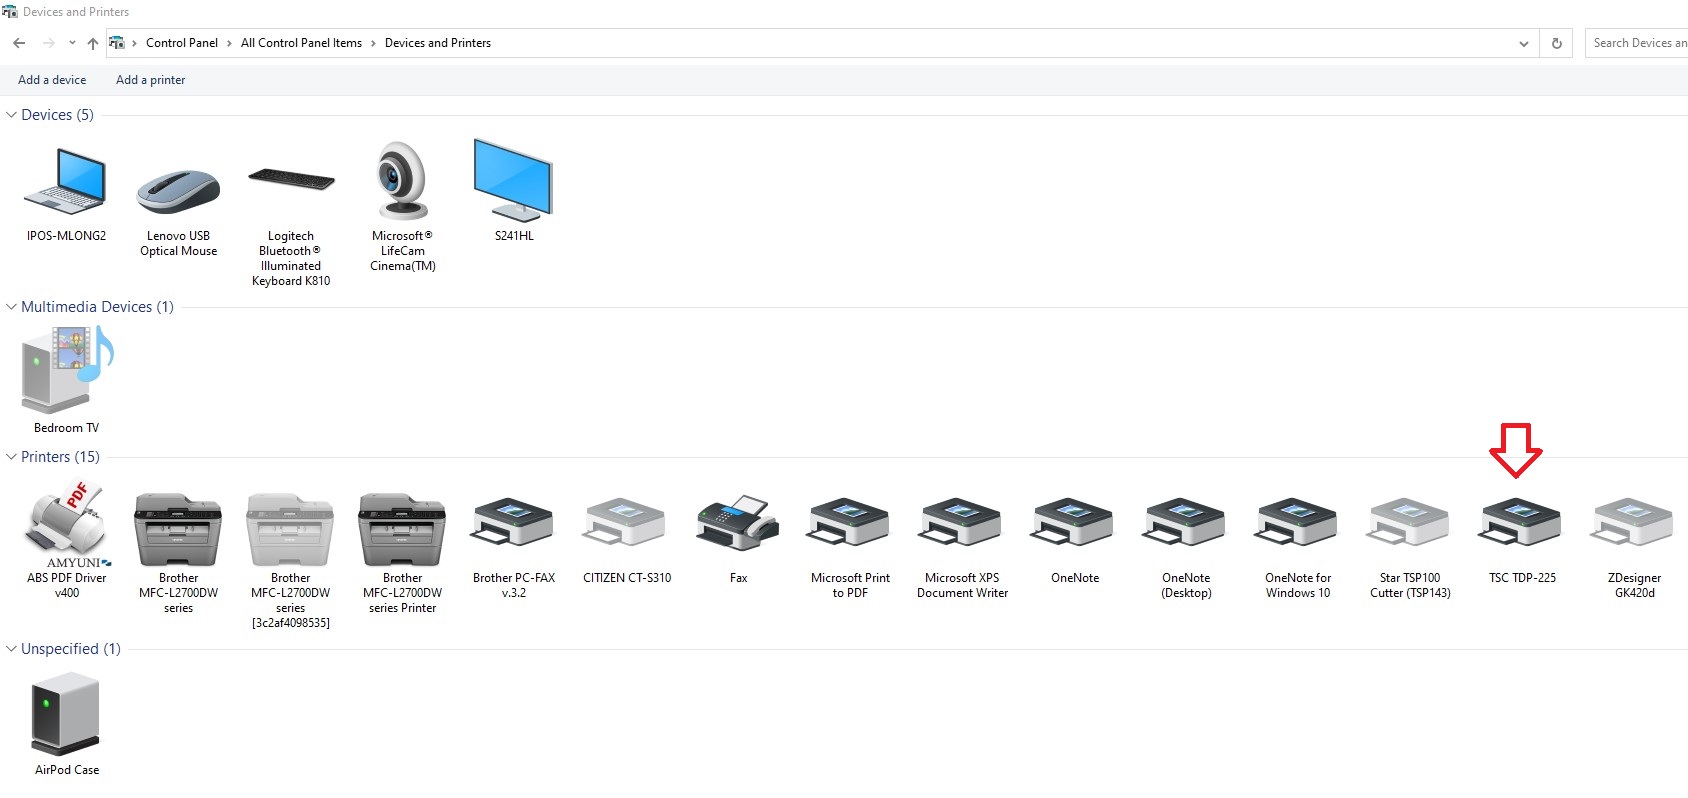Expand the chevron after All Control Panel Items
This screenshot has width=1688, height=798.
[373, 43]
